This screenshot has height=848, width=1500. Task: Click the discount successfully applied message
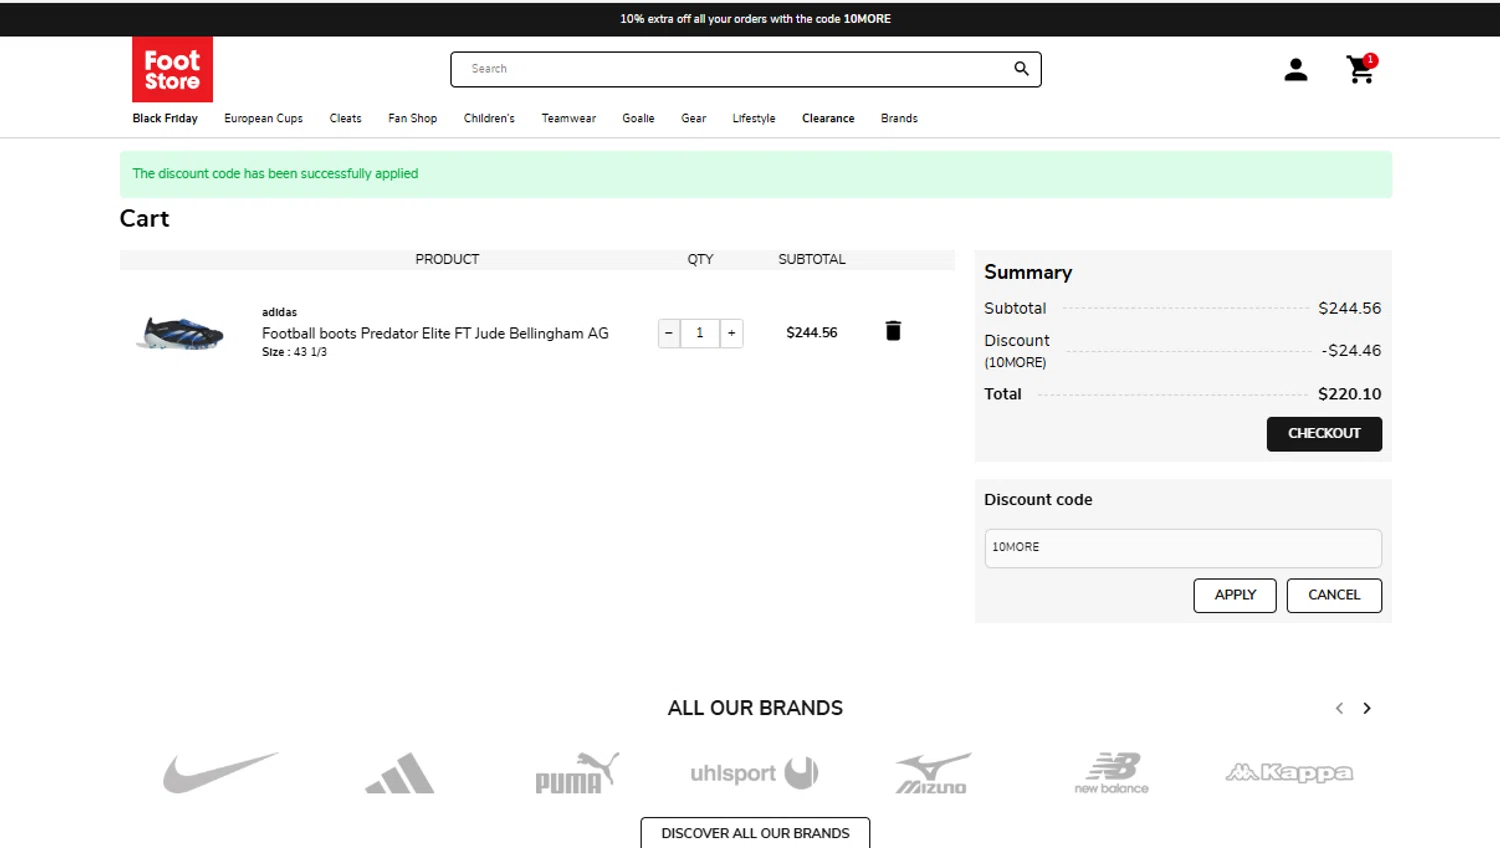click(275, 173)
